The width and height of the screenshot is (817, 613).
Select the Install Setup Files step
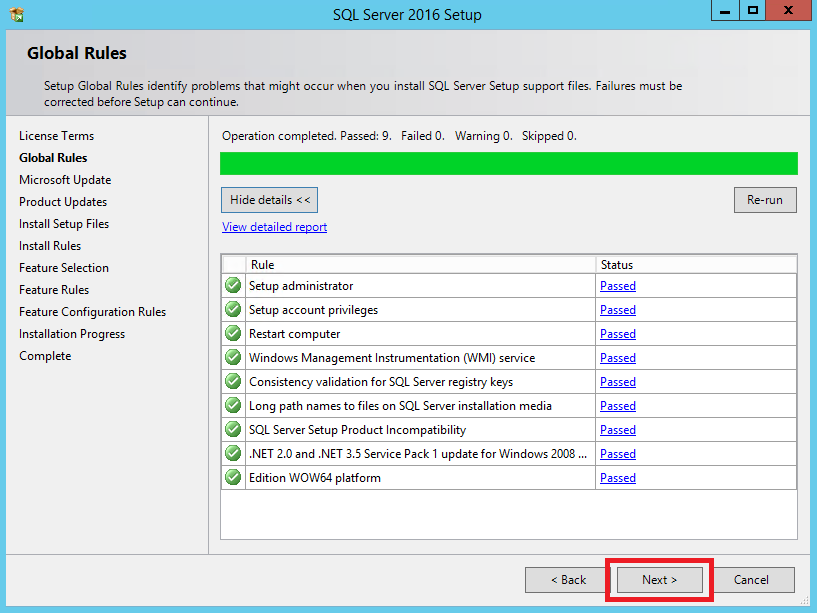[64, 224]
